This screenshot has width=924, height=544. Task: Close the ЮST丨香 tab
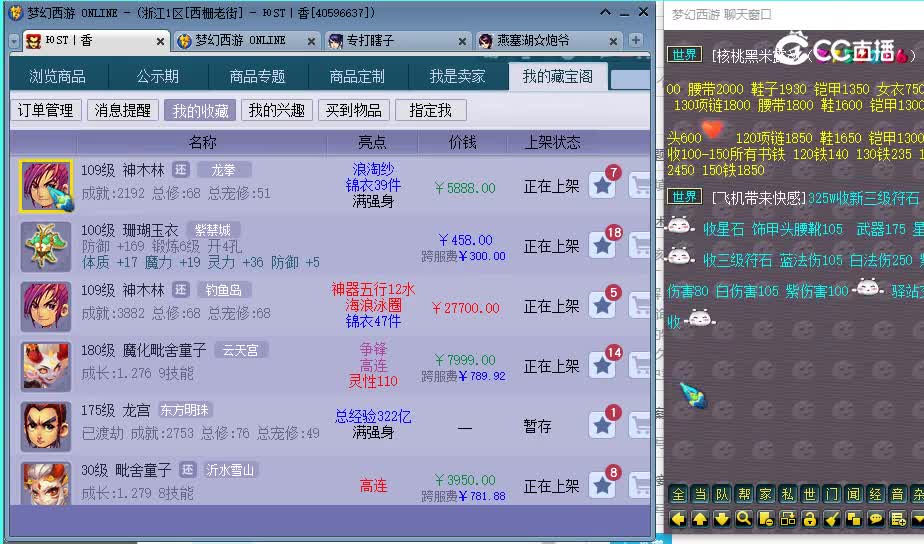pos(160,41)
